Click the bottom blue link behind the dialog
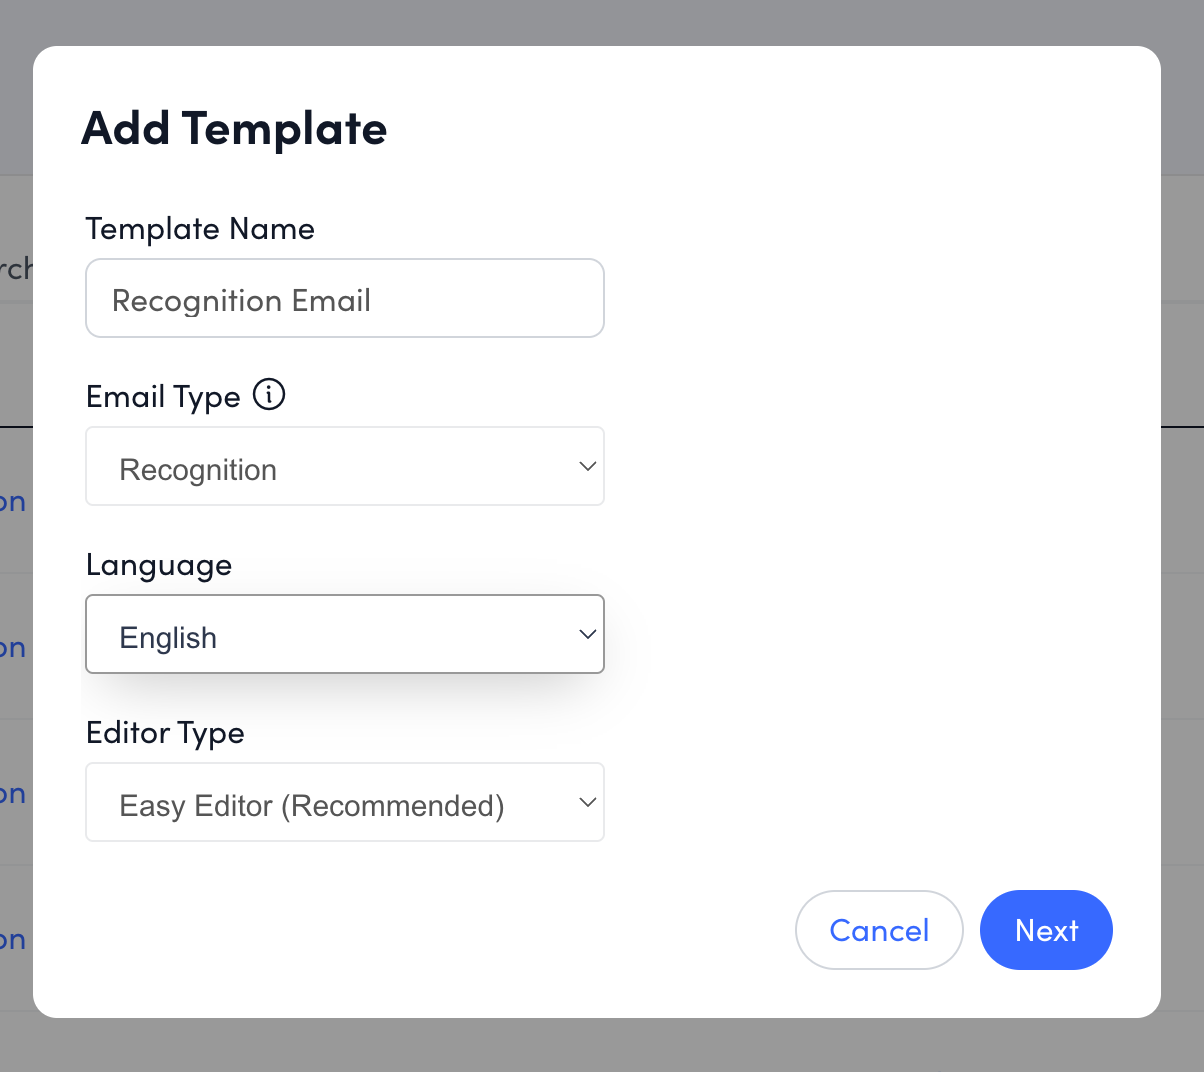The width and height of the screenshot is (1204, 1072). coord(12,939)
